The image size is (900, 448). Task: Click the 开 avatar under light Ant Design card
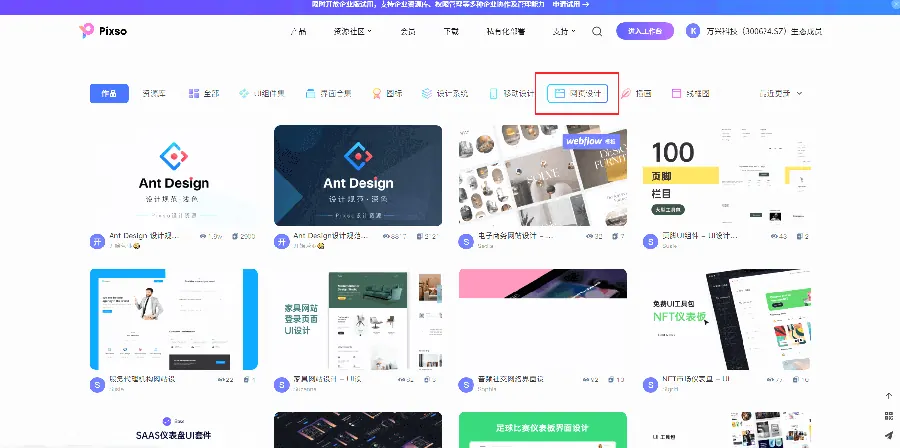(x=97, y=241)
